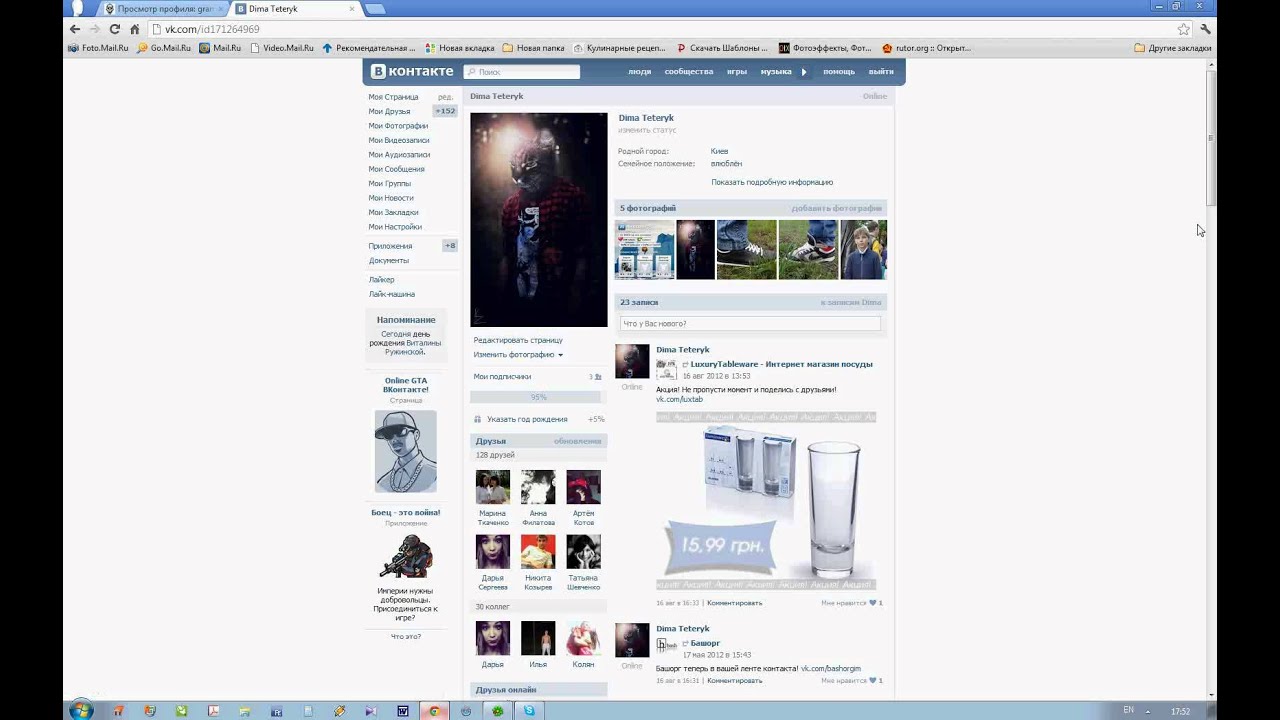Open the LuxuryTableware group link

781,364
